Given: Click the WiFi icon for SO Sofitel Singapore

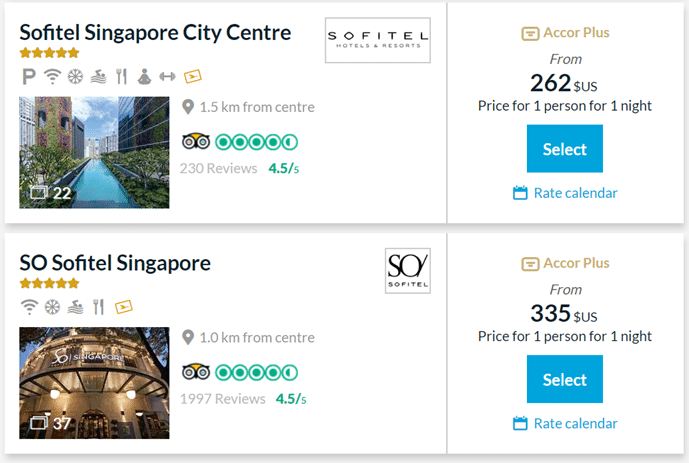Looking at the screenshot, I should point(29,307).
